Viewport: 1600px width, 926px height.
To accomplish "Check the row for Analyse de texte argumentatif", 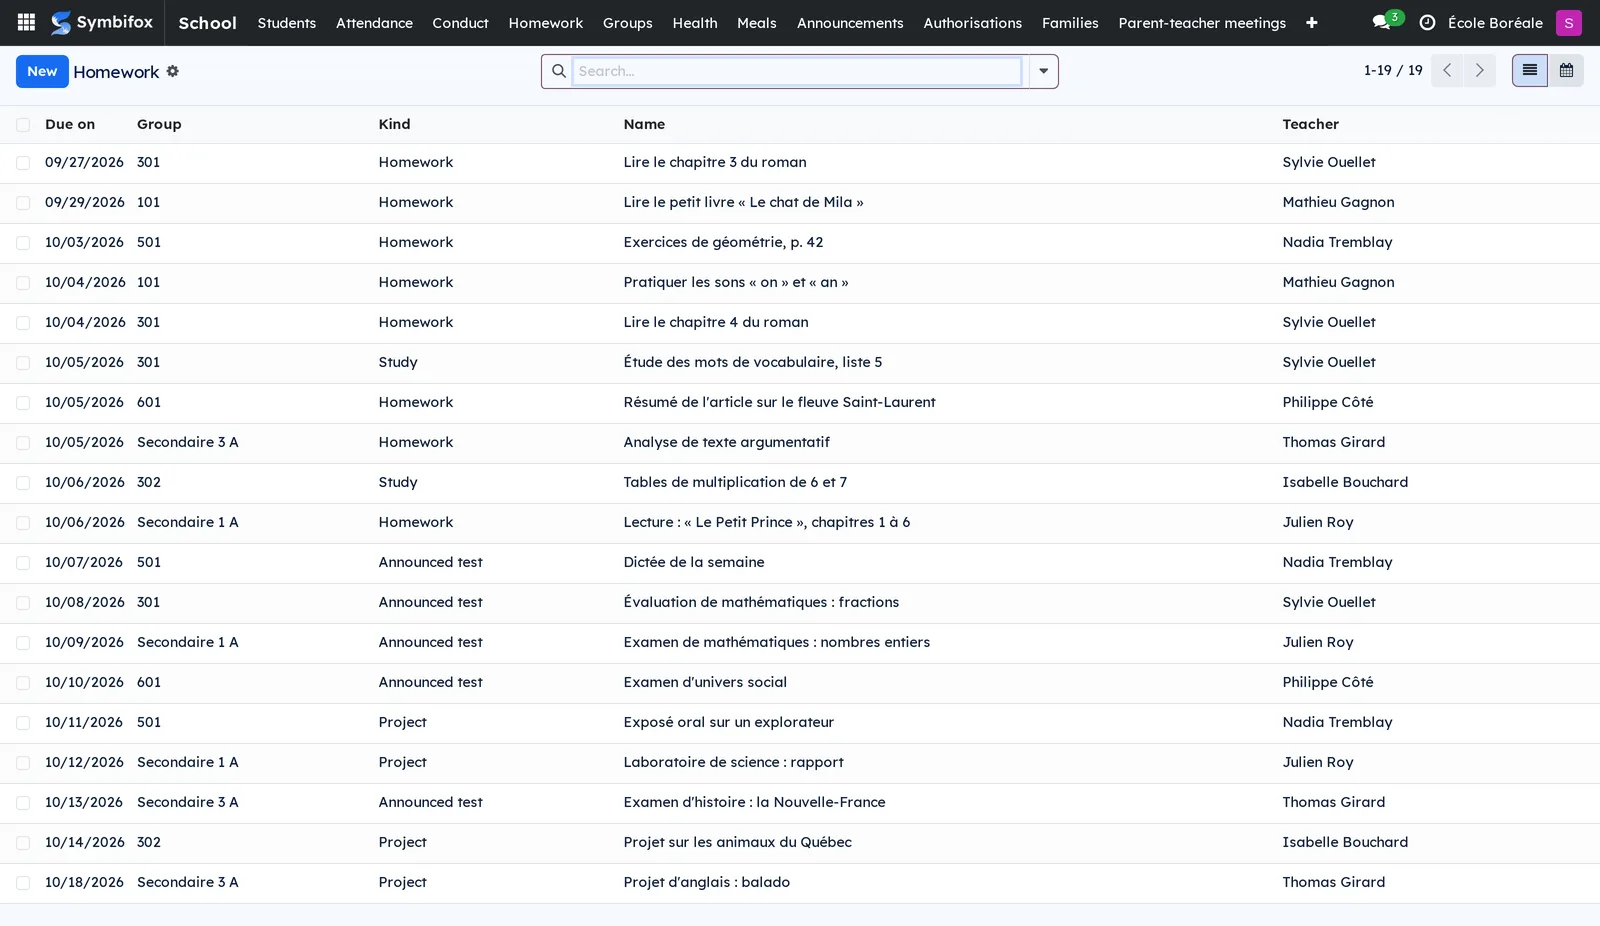I will point(23,443).
